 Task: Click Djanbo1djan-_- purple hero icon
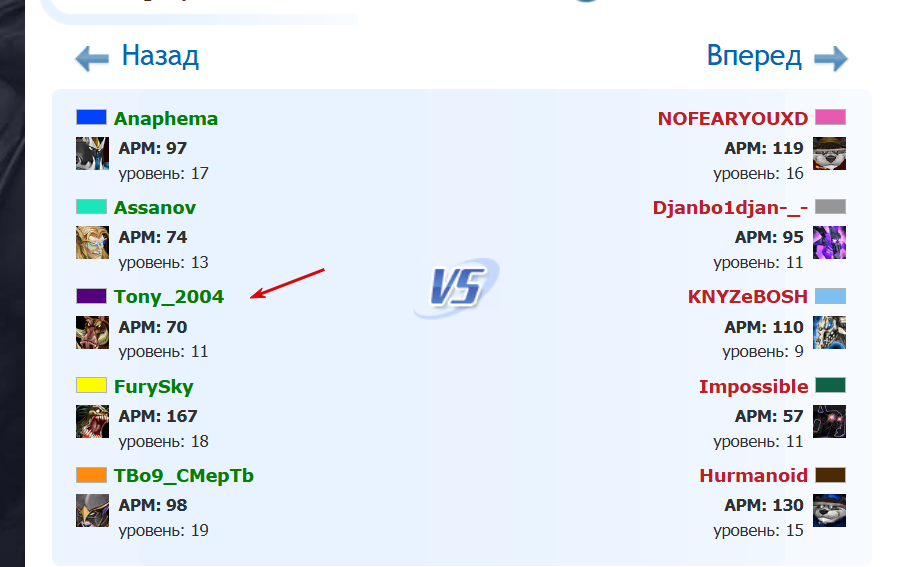point(829,243)
